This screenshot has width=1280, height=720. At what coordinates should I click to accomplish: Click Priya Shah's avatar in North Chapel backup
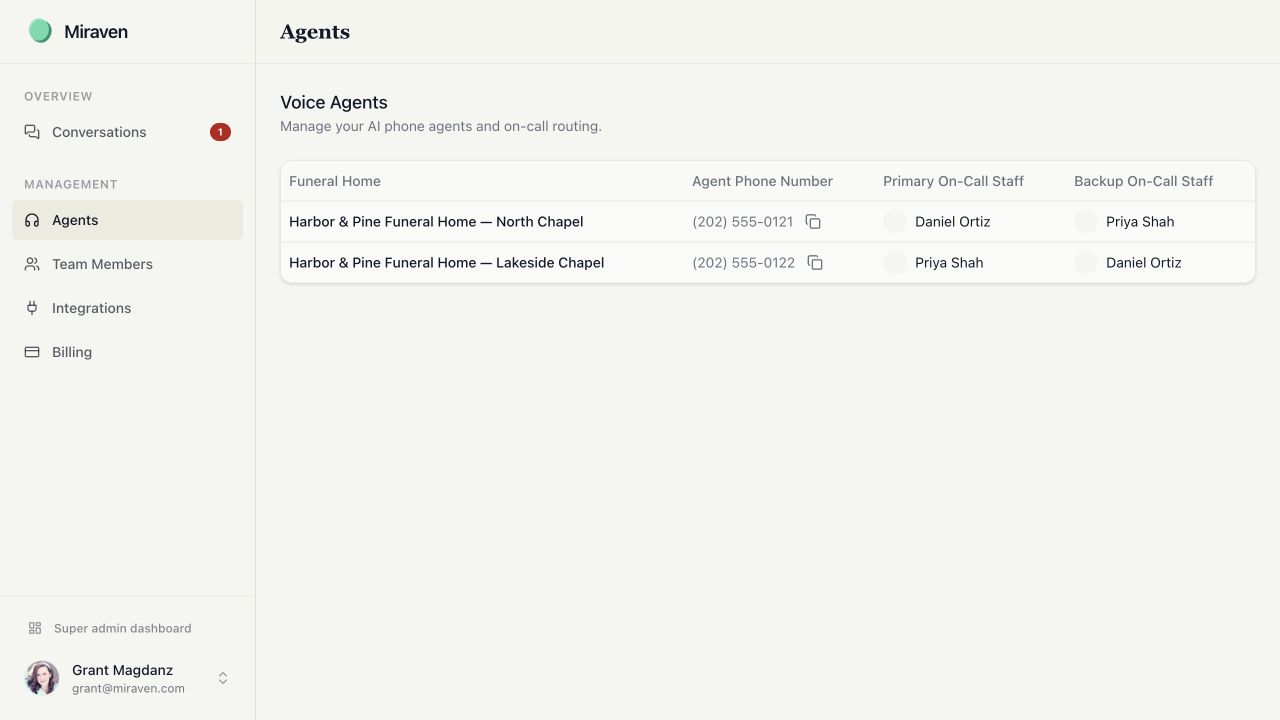pos(1086,222)
